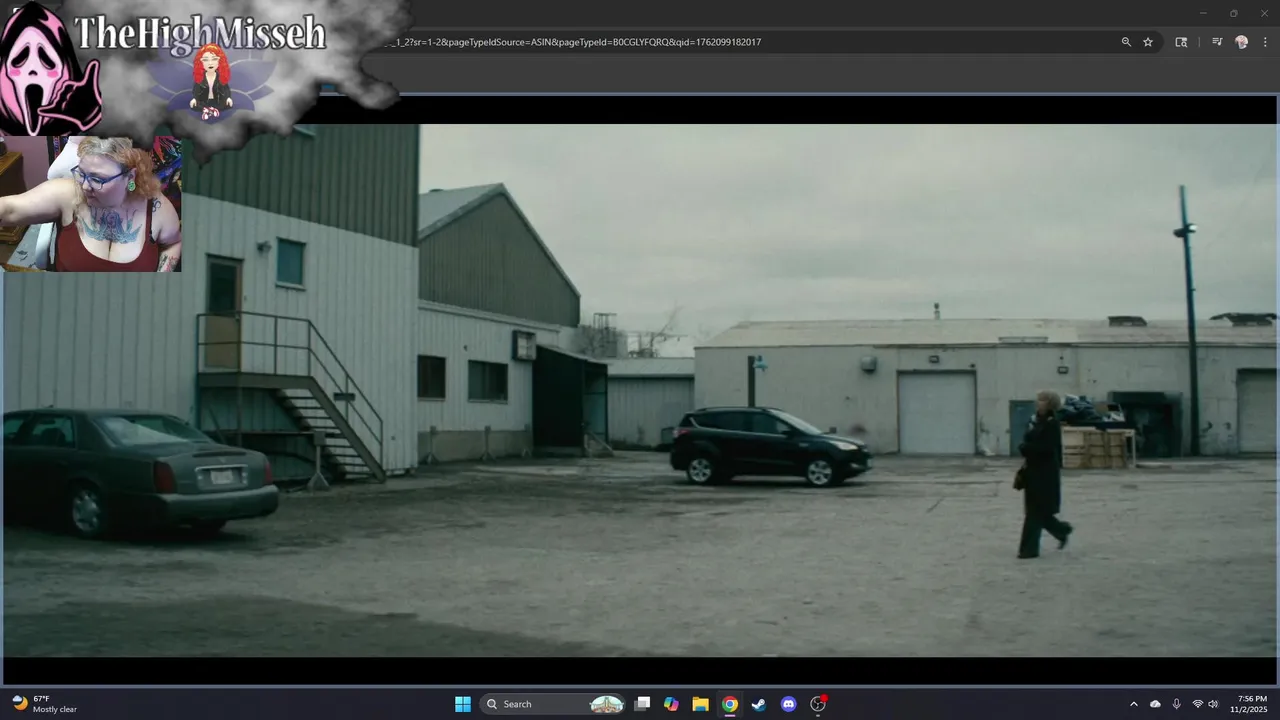Click the microphone tray icon
The height and width of the screenshot is (720, 1280).
[1176, 704]
